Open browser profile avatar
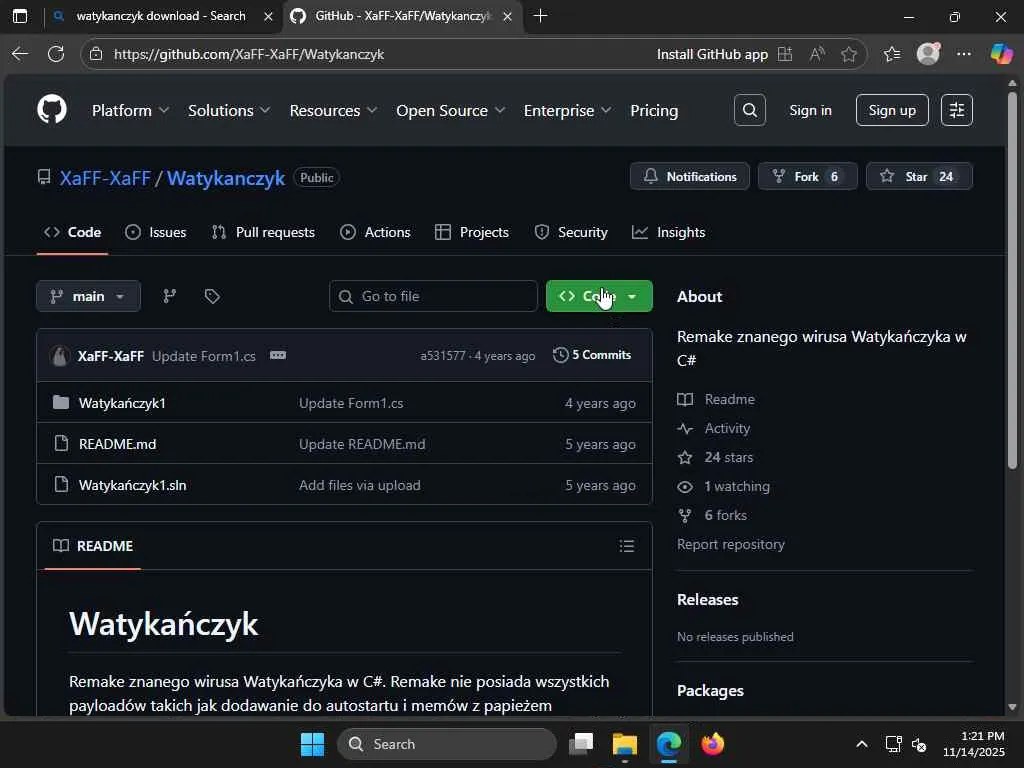The height and width of the screenshot is (768, 1024). click(x=928, y=54)
